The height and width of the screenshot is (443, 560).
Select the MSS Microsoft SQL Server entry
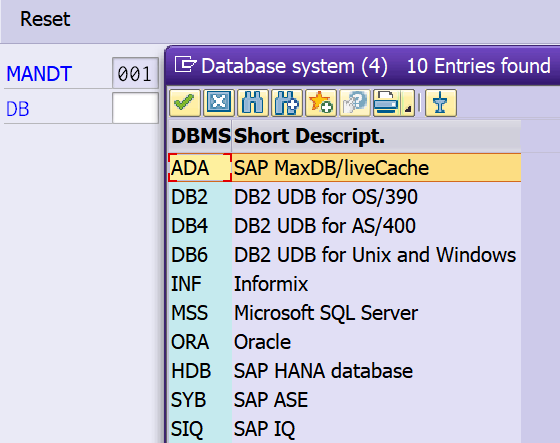(x=345, y=313)
